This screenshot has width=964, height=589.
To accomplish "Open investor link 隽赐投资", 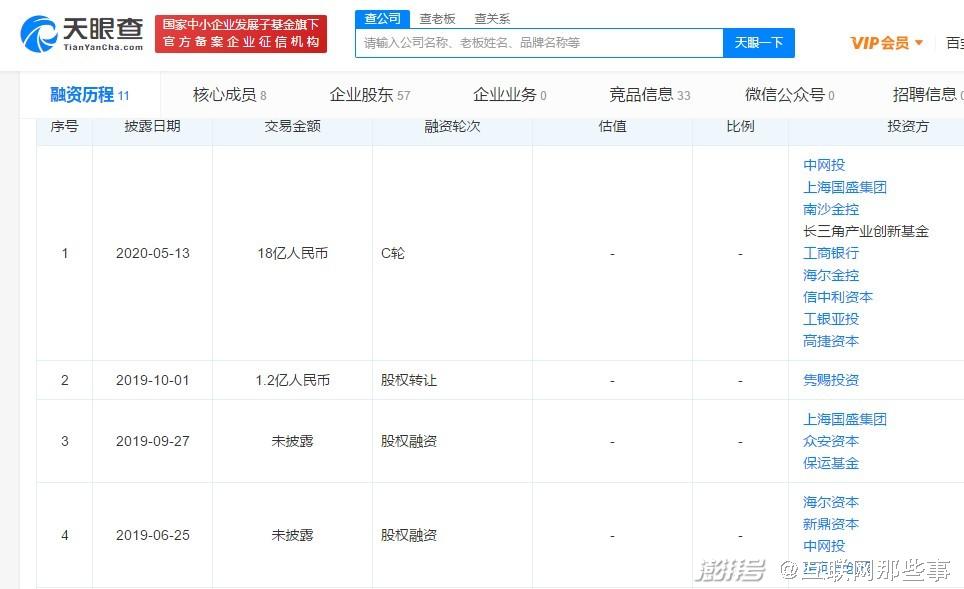I will point(831,380).
